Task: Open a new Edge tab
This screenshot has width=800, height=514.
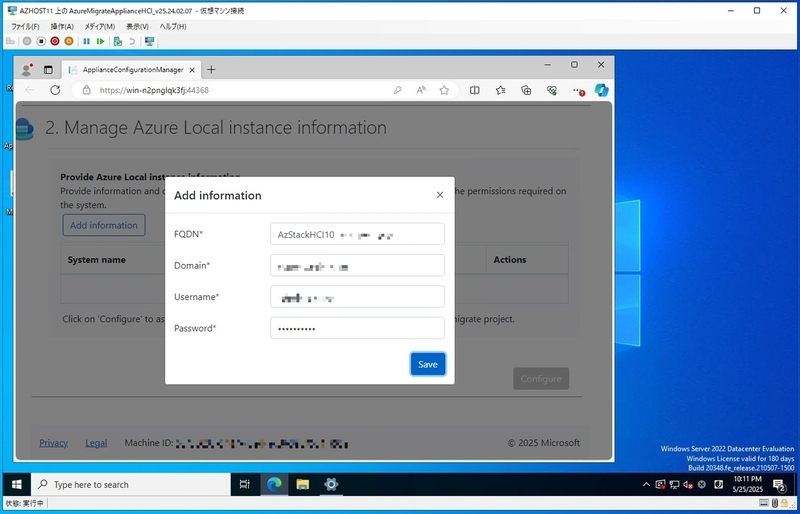Action: pos(211,70)
